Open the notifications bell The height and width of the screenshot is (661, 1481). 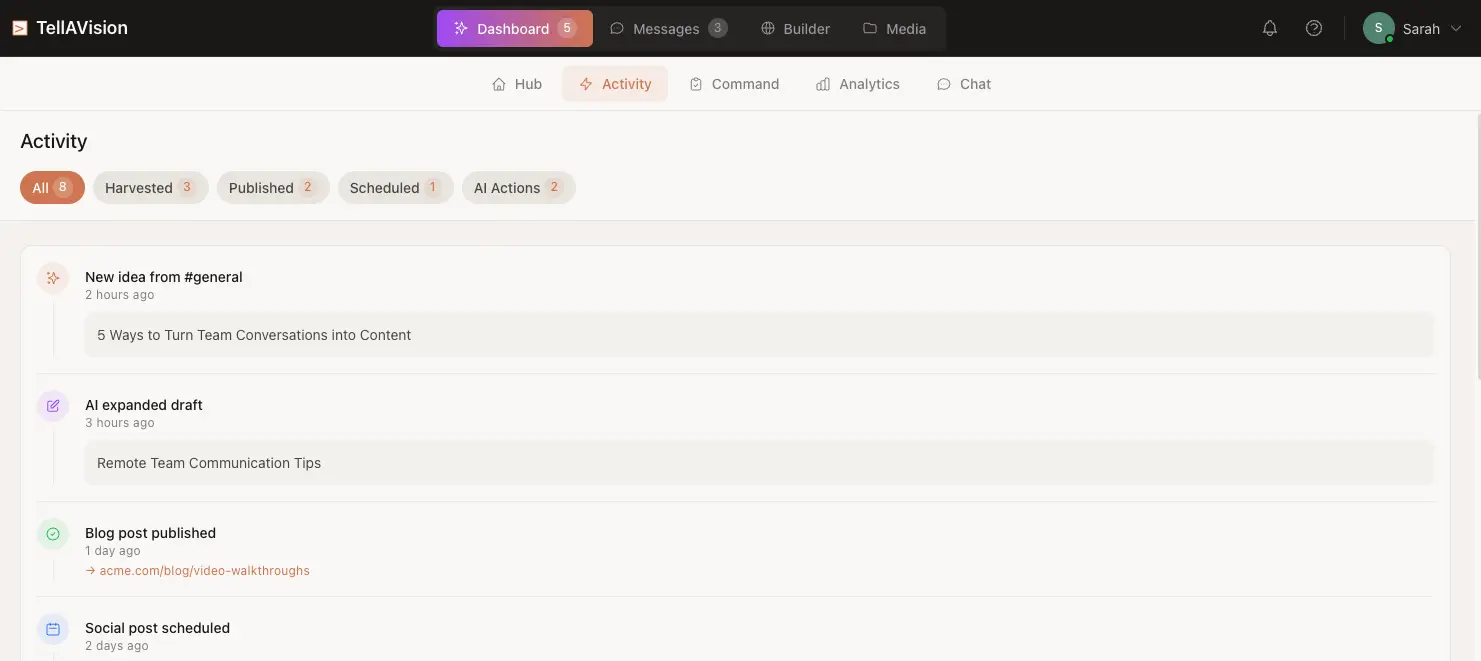(1269, 28)
